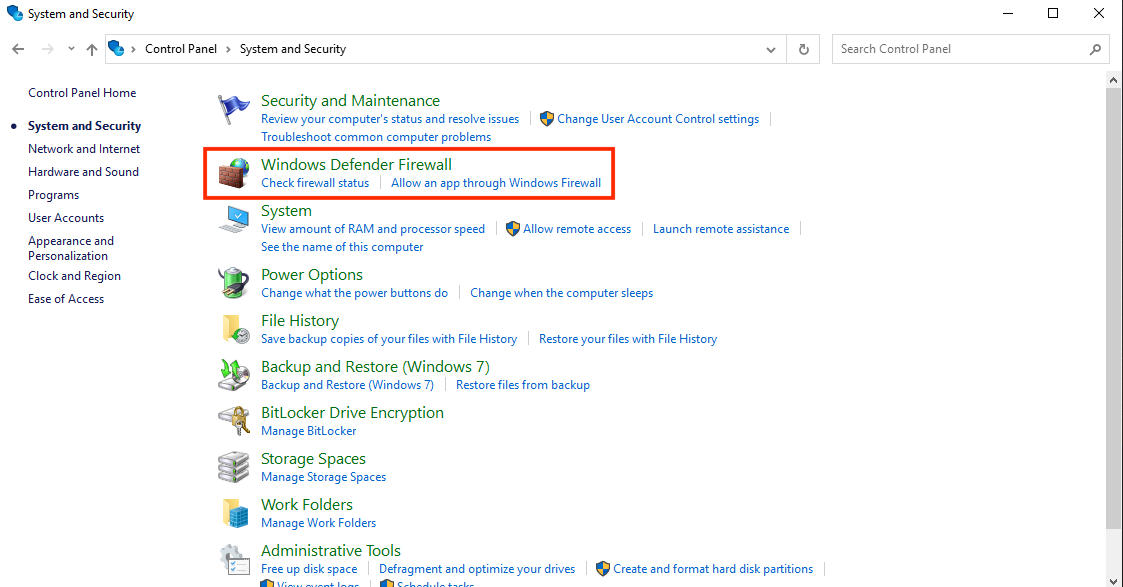Select User Accounts in the sidebar

(66, 218)
